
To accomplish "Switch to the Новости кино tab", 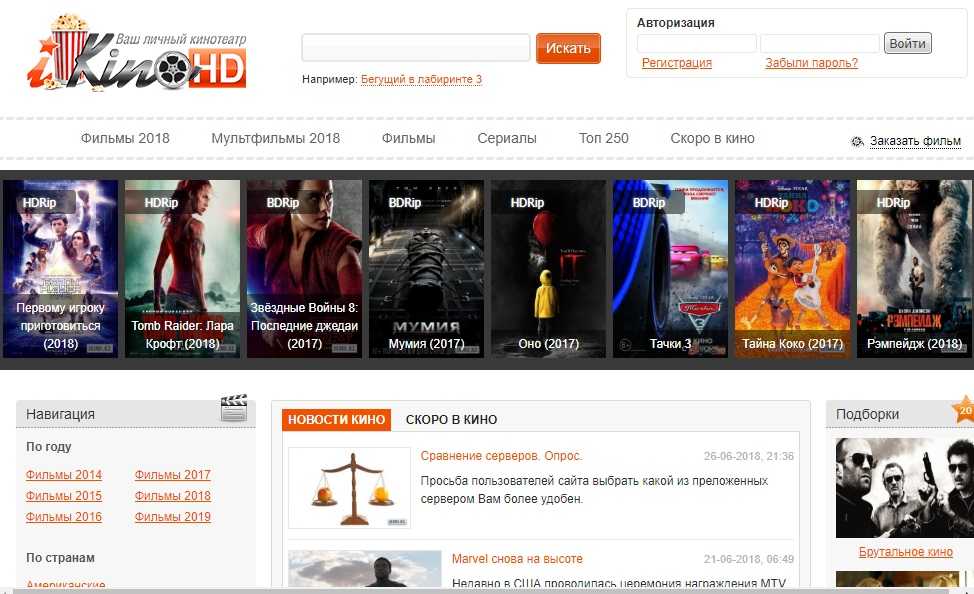I will pos(336,419).
